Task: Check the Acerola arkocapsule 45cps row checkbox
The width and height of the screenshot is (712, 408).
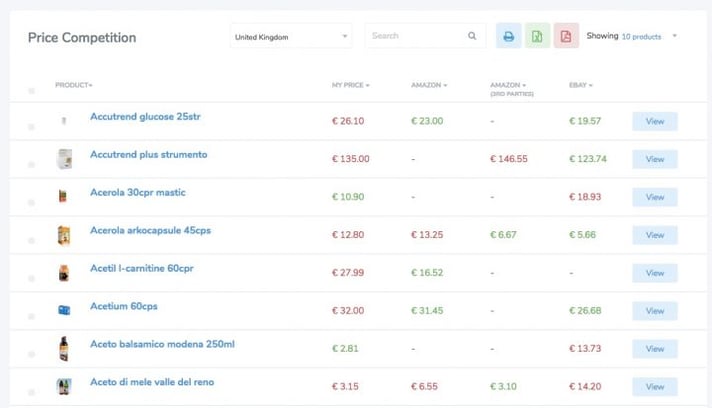Action: tap(31, 240)
